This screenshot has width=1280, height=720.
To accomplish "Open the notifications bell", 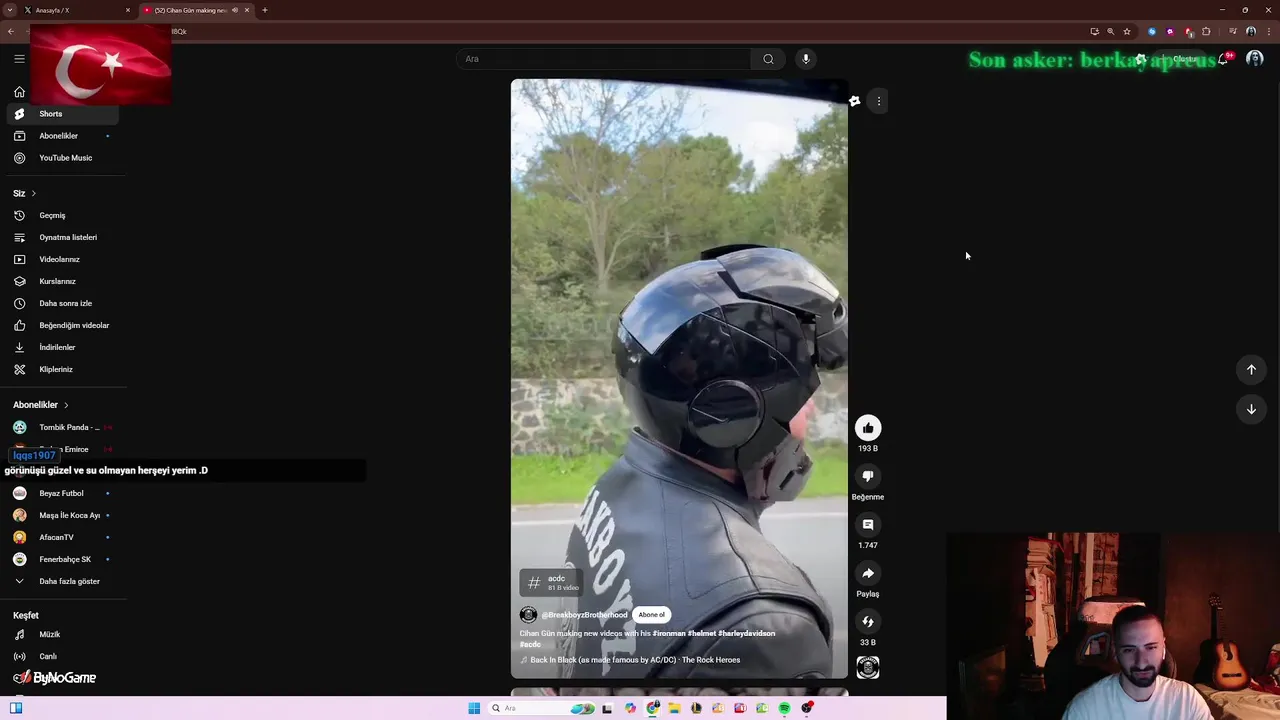I will pos(1222,59).
